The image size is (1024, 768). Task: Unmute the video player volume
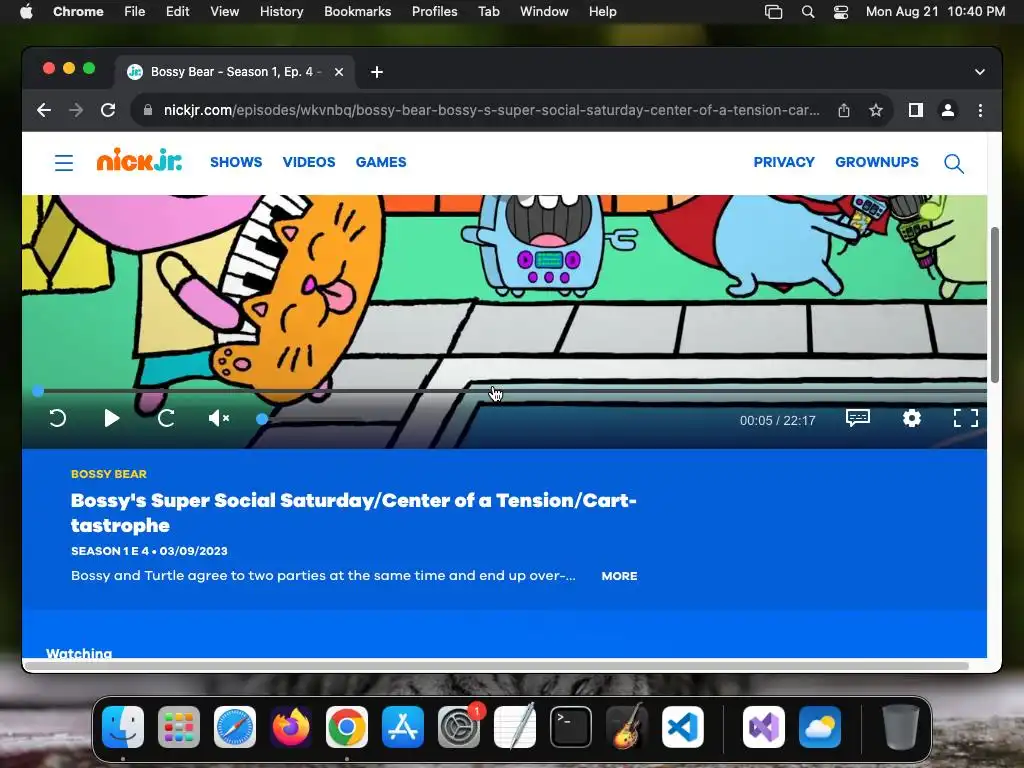219,418
